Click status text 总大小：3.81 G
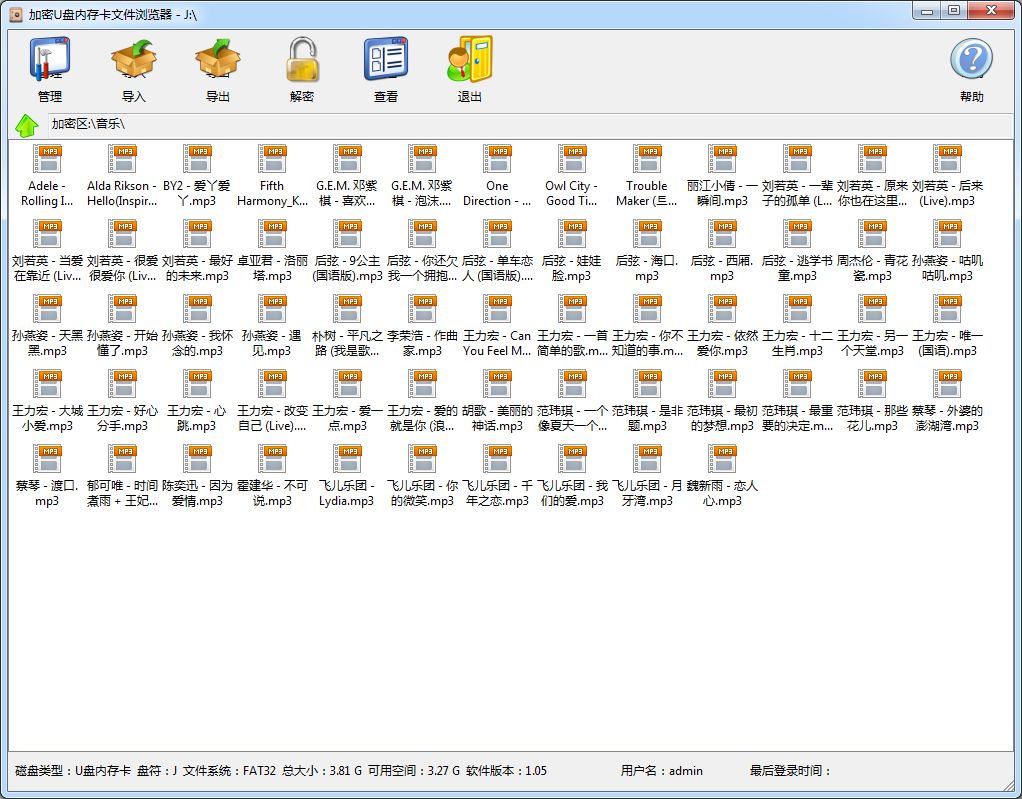 pos(322,771)
